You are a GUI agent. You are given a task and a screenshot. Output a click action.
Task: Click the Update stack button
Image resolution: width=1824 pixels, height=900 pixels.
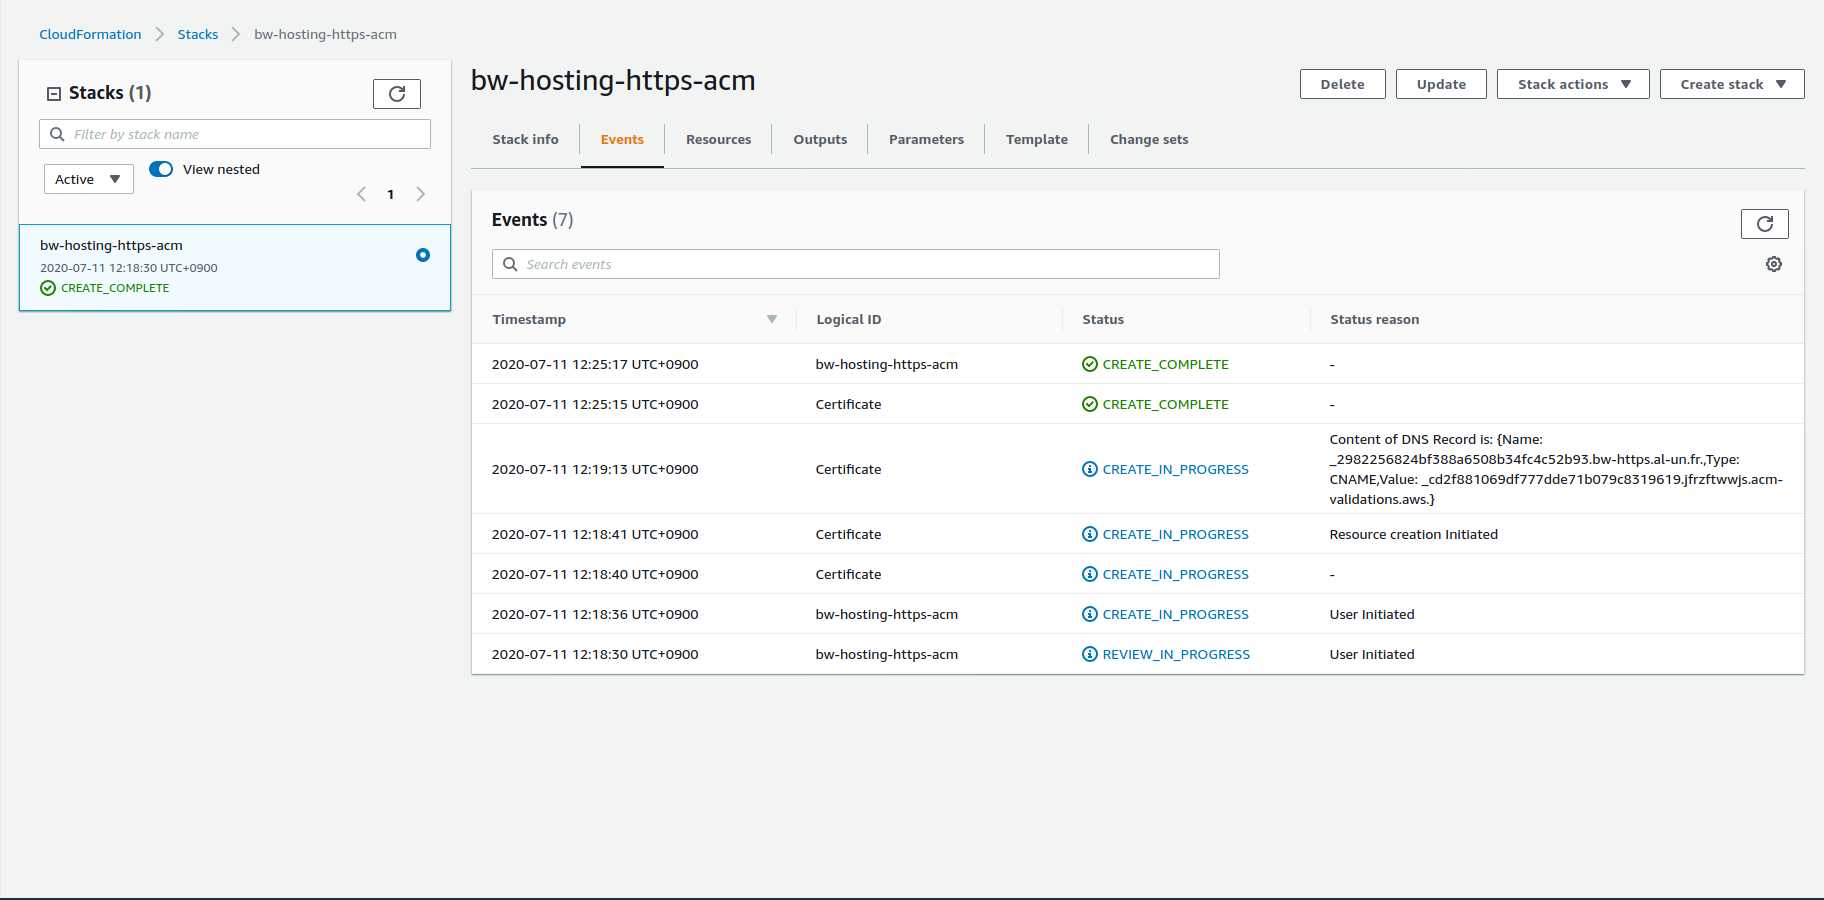(x=1440, y=84)
